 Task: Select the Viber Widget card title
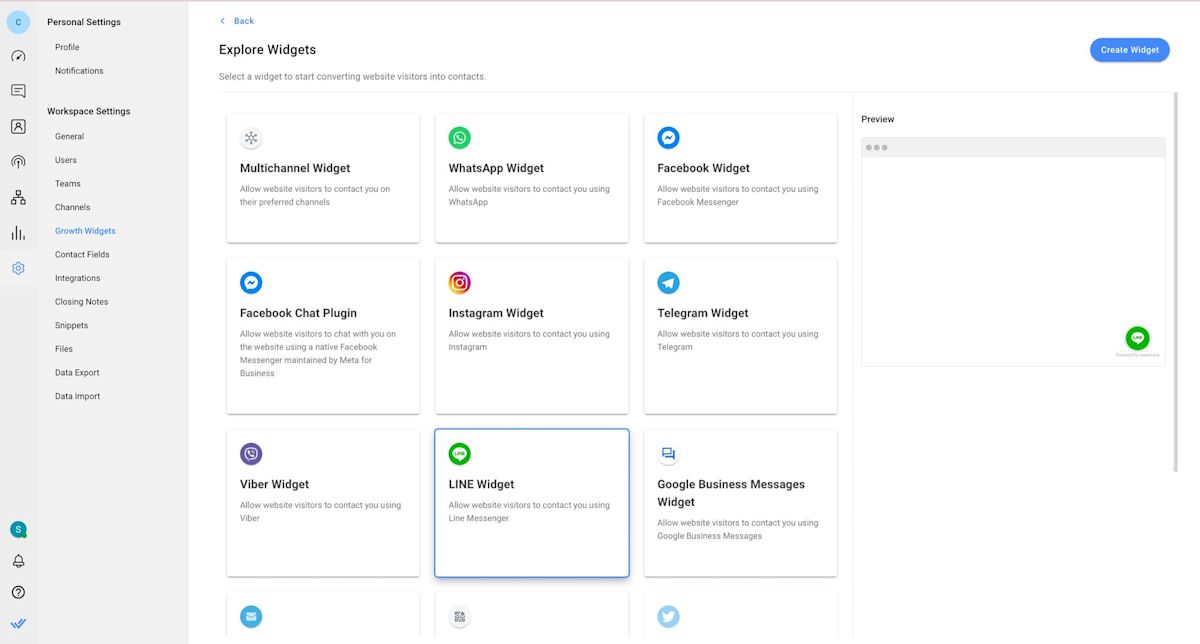pos(274,484)
